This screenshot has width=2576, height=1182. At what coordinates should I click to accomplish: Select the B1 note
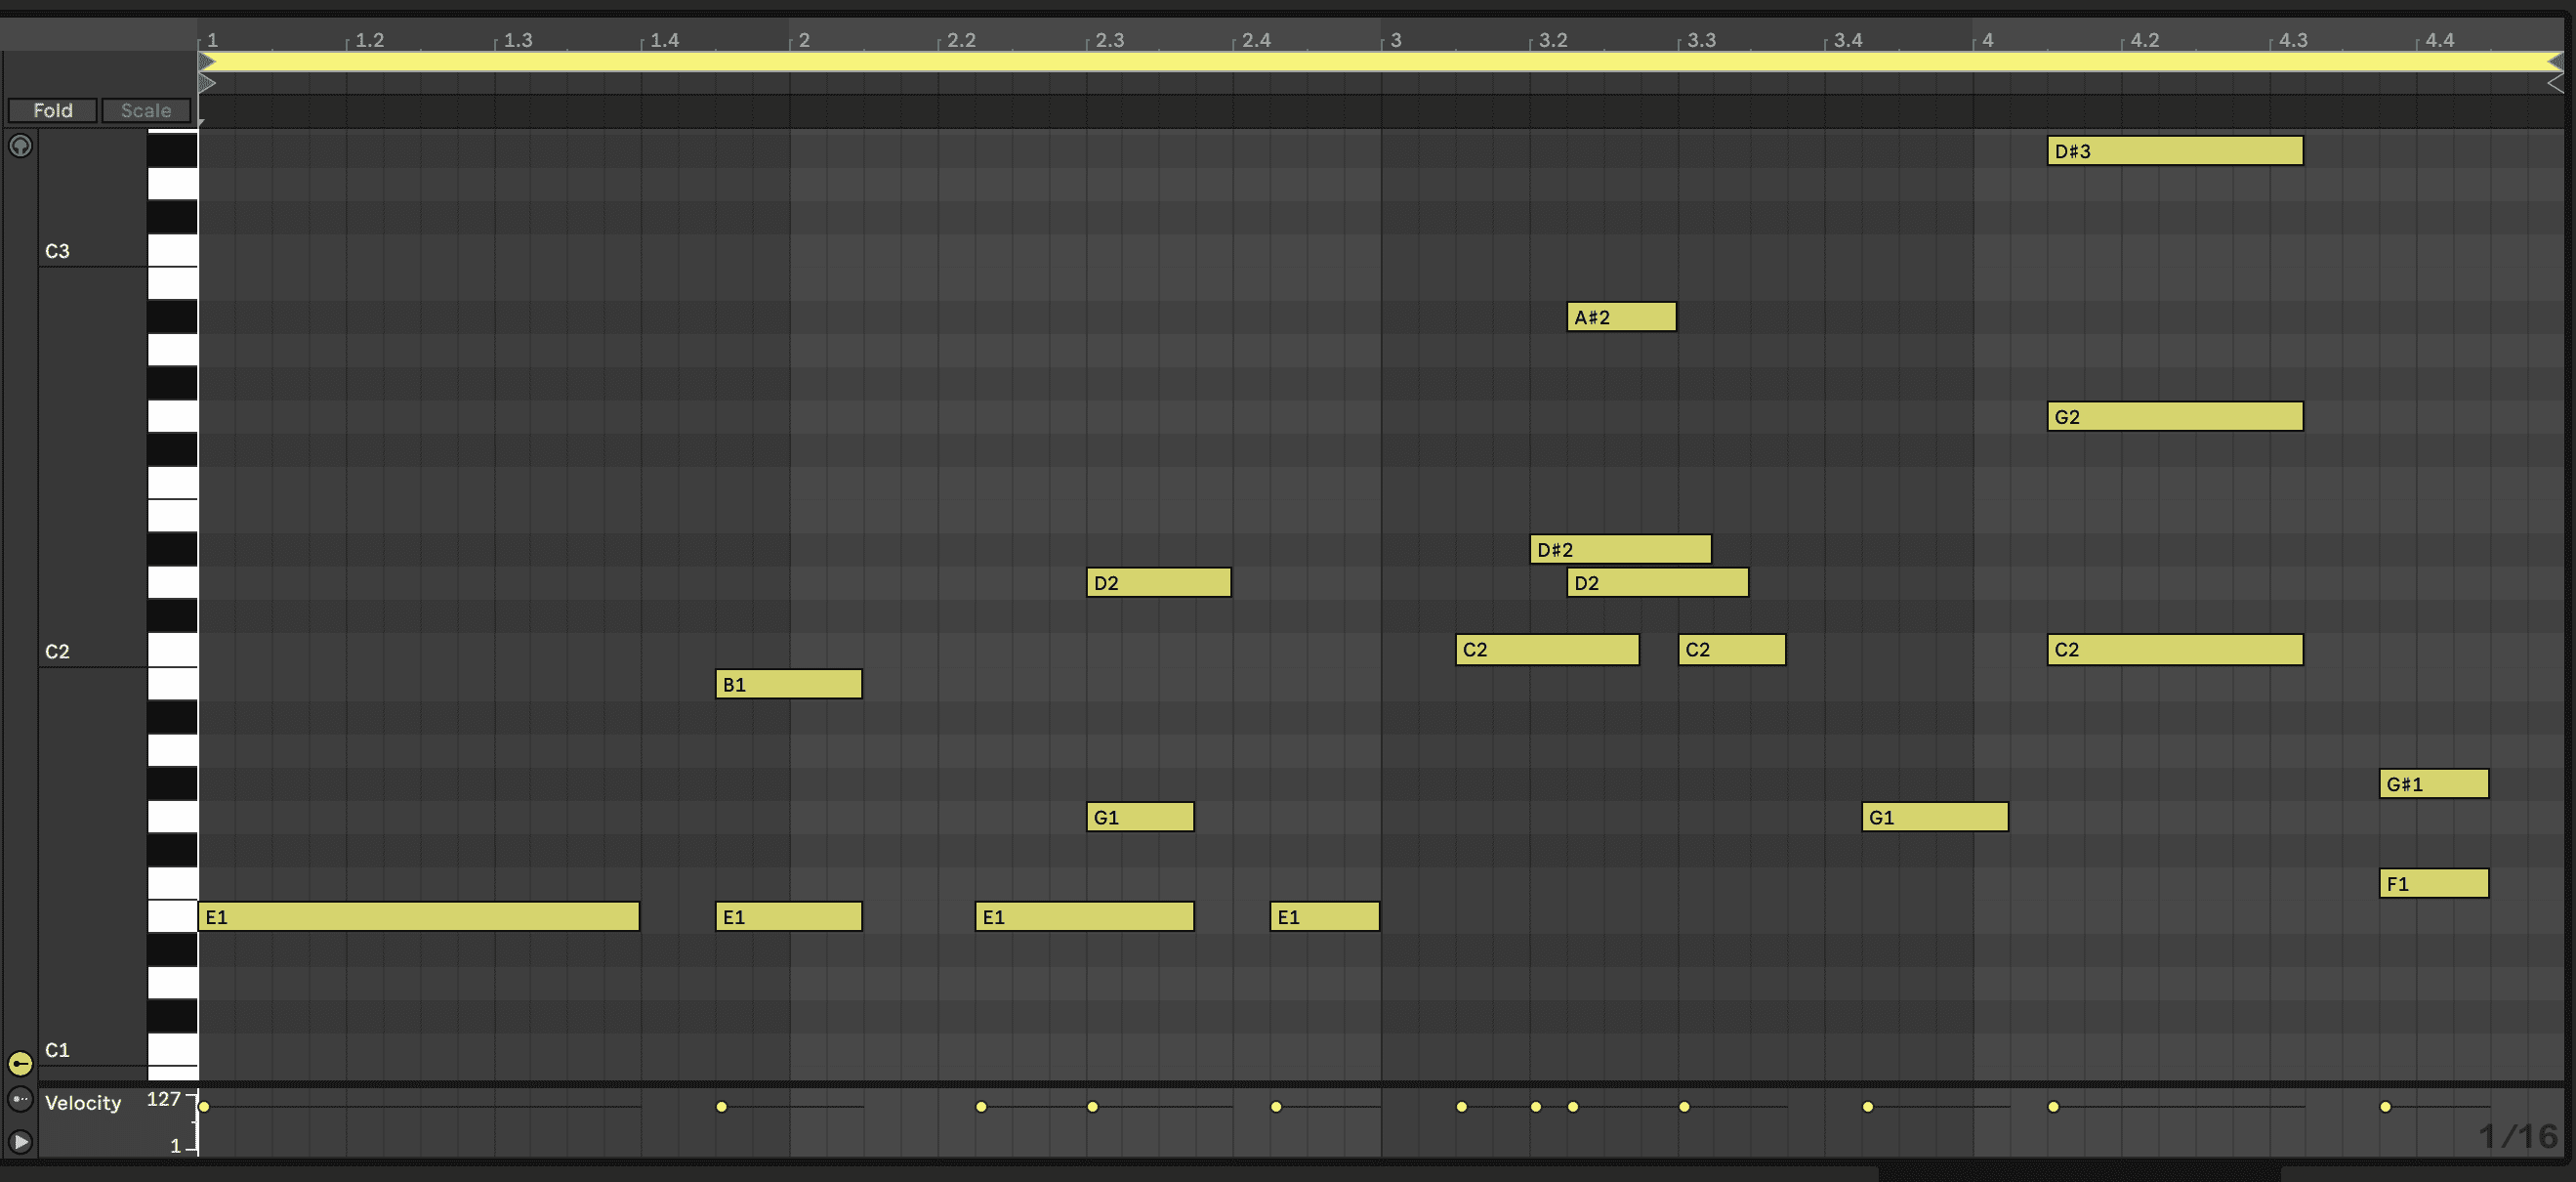coord(788,684)
